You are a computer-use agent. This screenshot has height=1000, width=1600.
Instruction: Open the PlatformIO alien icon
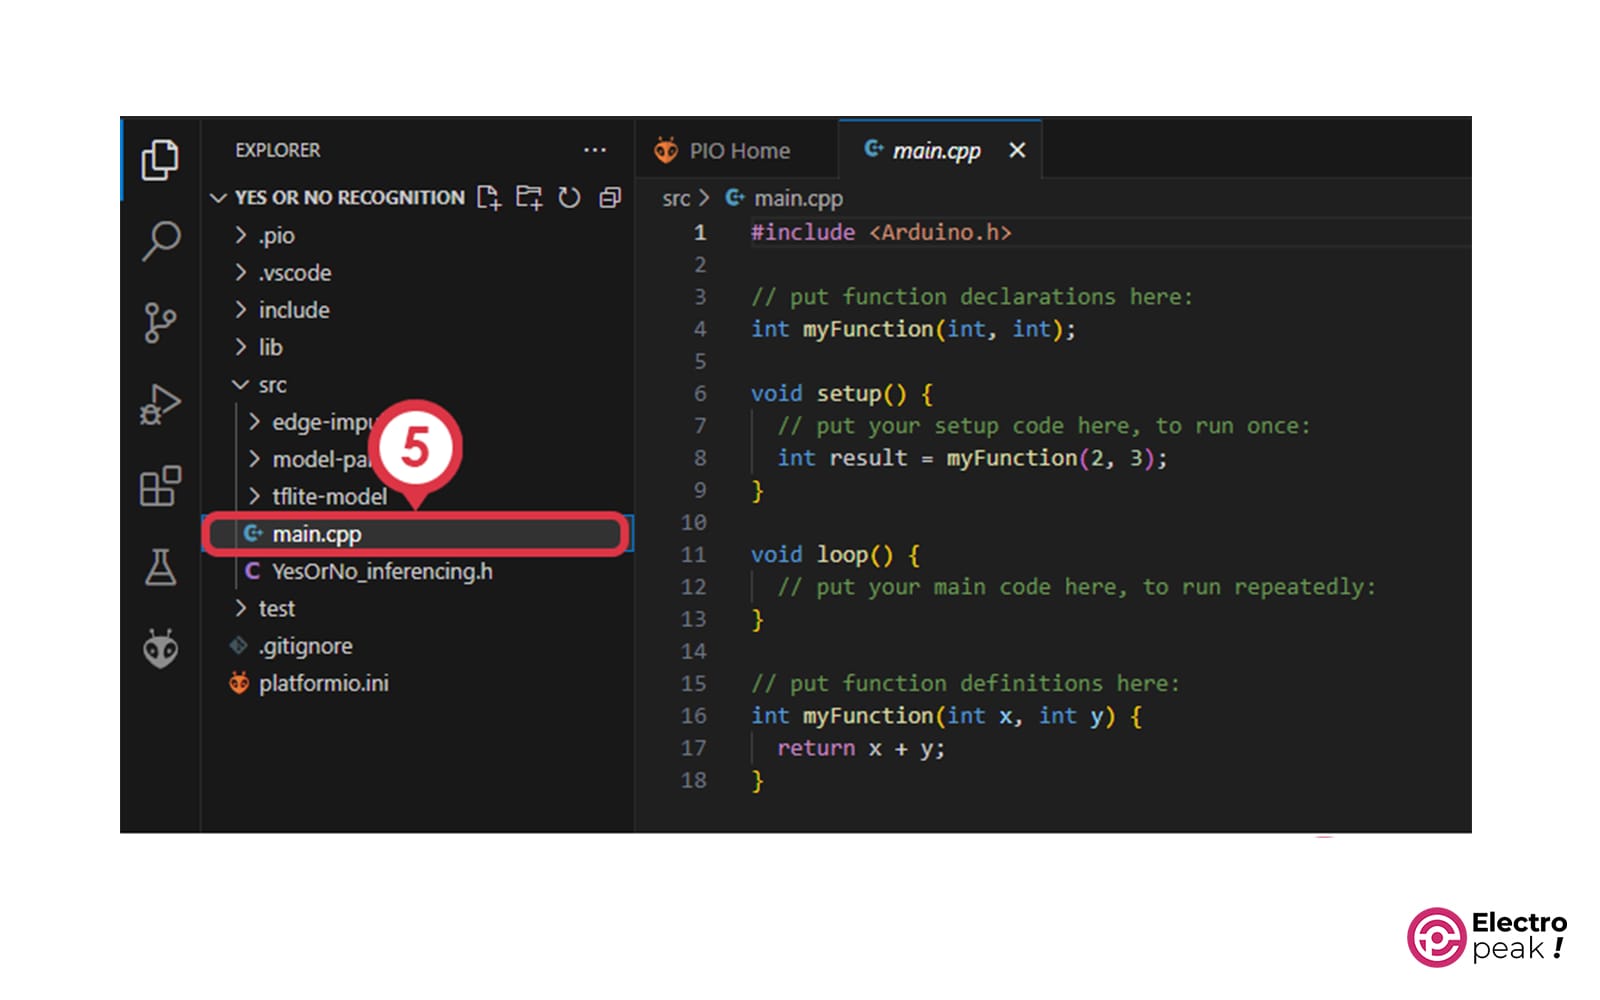pyautogui.click(x=160, y=649)
